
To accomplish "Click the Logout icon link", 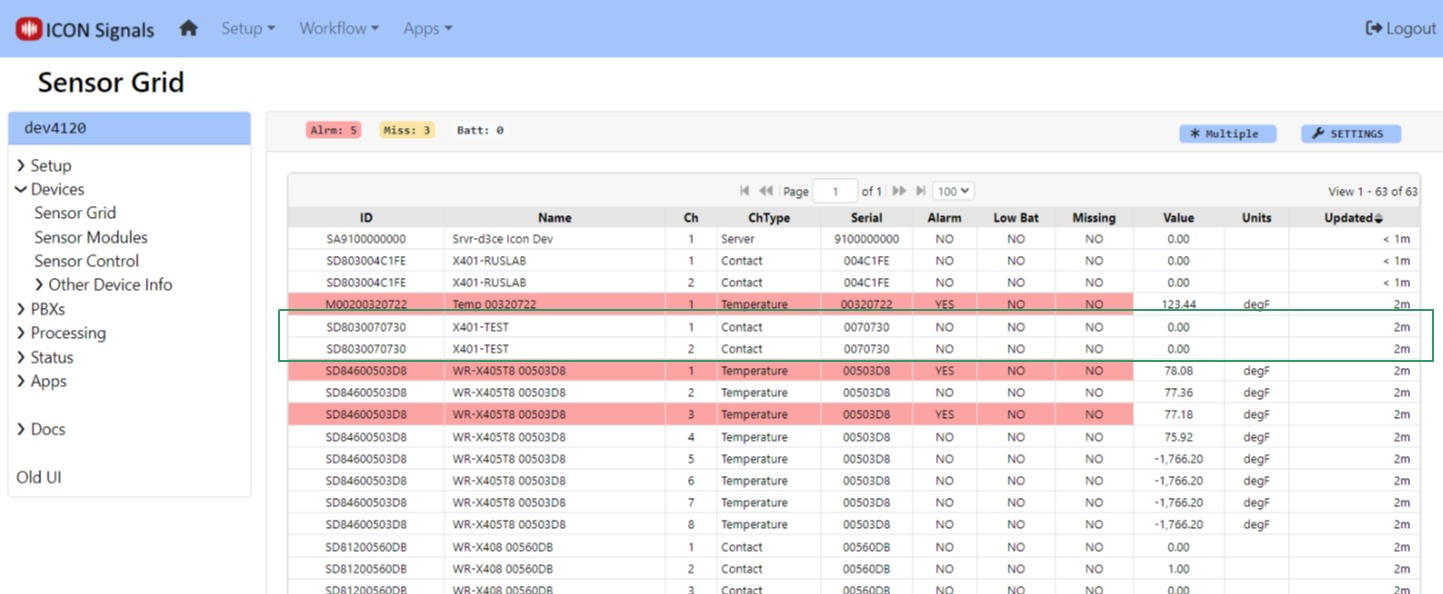I will [1400, 28].
